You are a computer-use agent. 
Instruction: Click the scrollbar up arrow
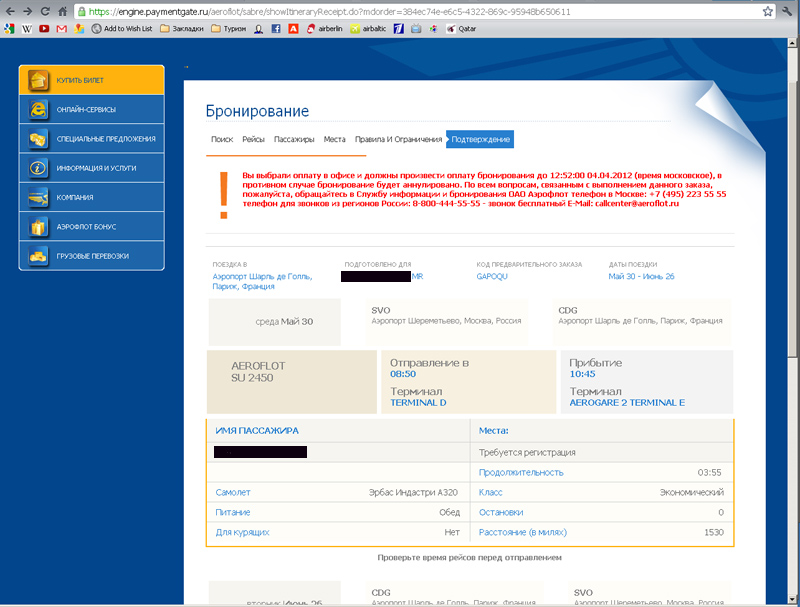pos(792,43)
